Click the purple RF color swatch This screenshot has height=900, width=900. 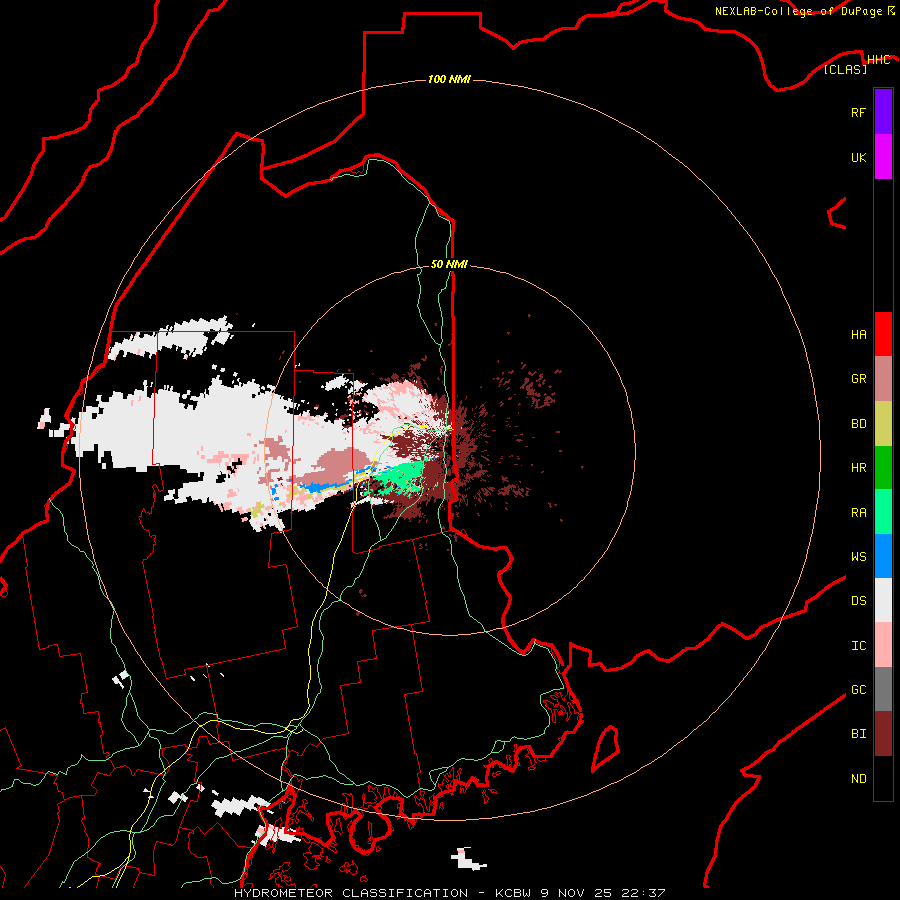tap(883, 112)
